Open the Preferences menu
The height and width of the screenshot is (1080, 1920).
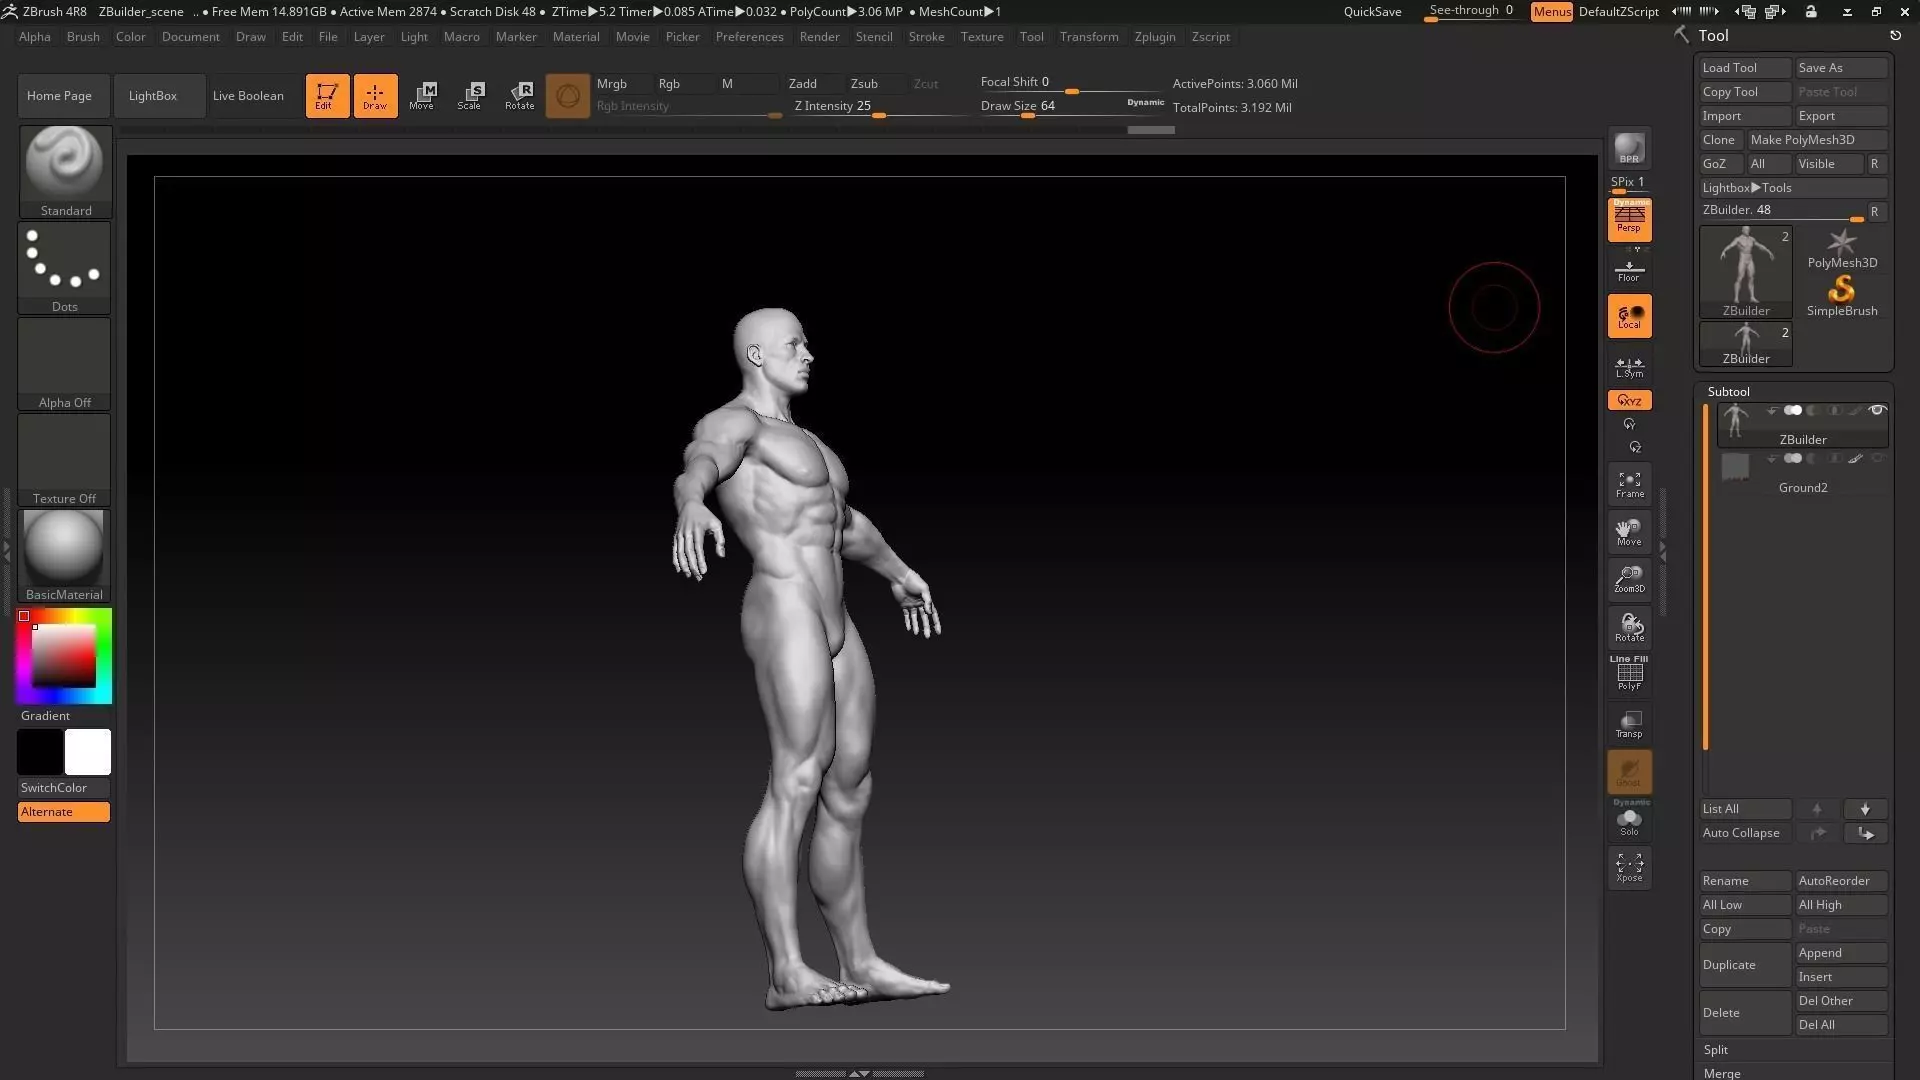[x=749, y=37]
